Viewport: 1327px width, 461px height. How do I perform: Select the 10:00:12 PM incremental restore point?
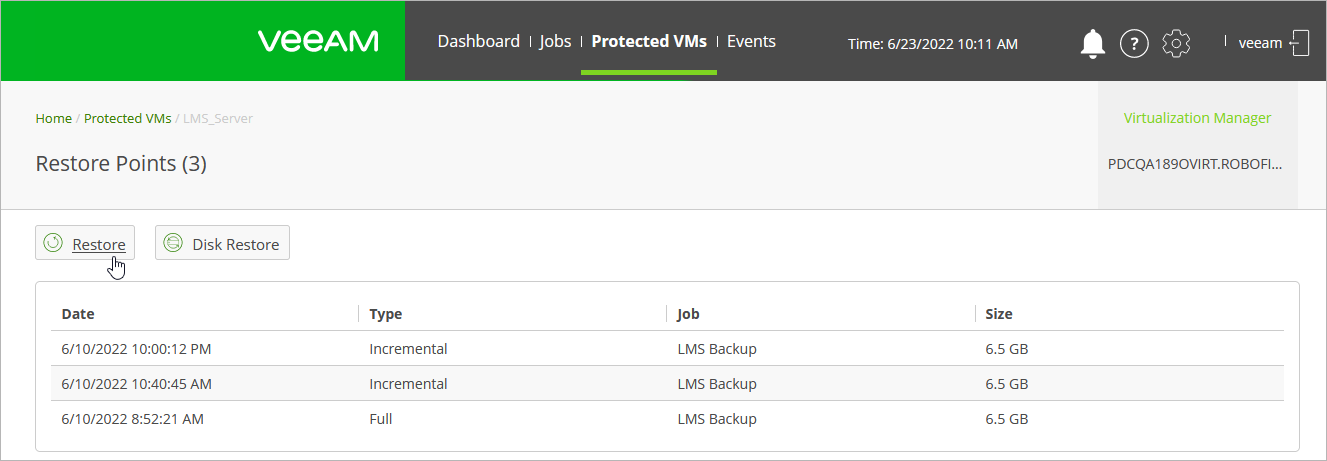point(136,349)
